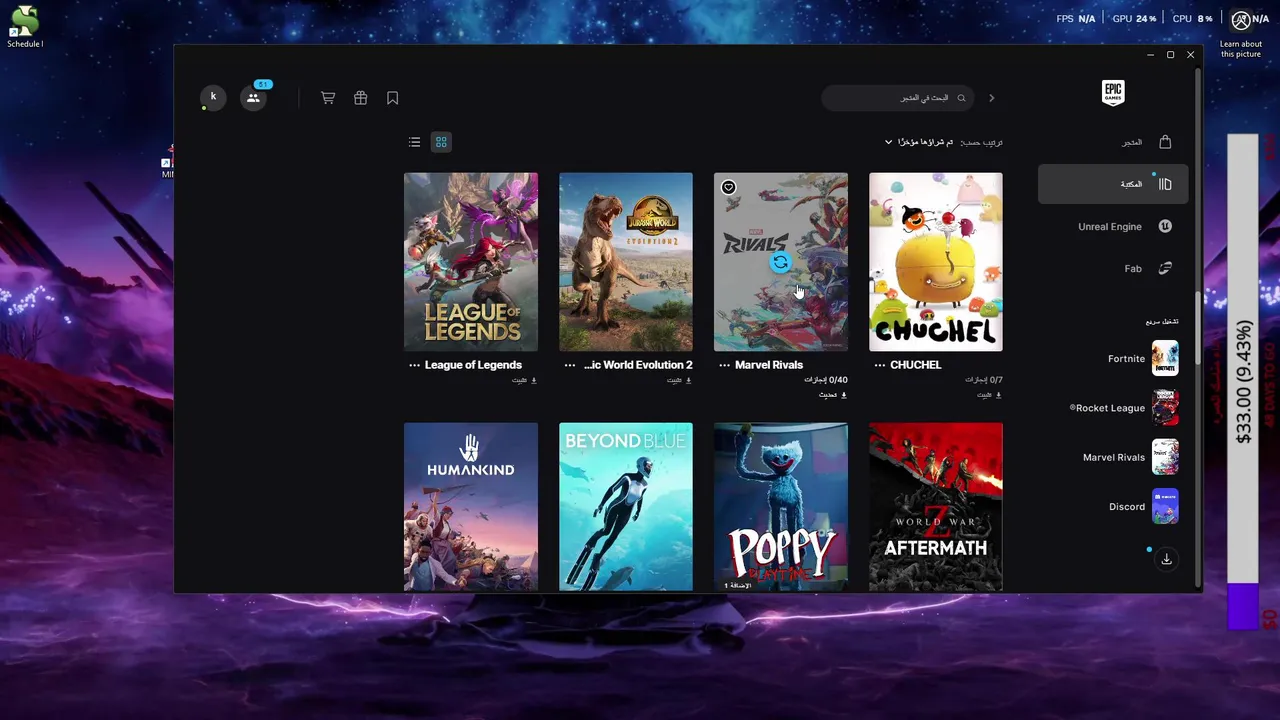The image size is (1280, 720).
Task: Click the back navigation chevron
Action: pyautogui.click(x=992, y=98)
